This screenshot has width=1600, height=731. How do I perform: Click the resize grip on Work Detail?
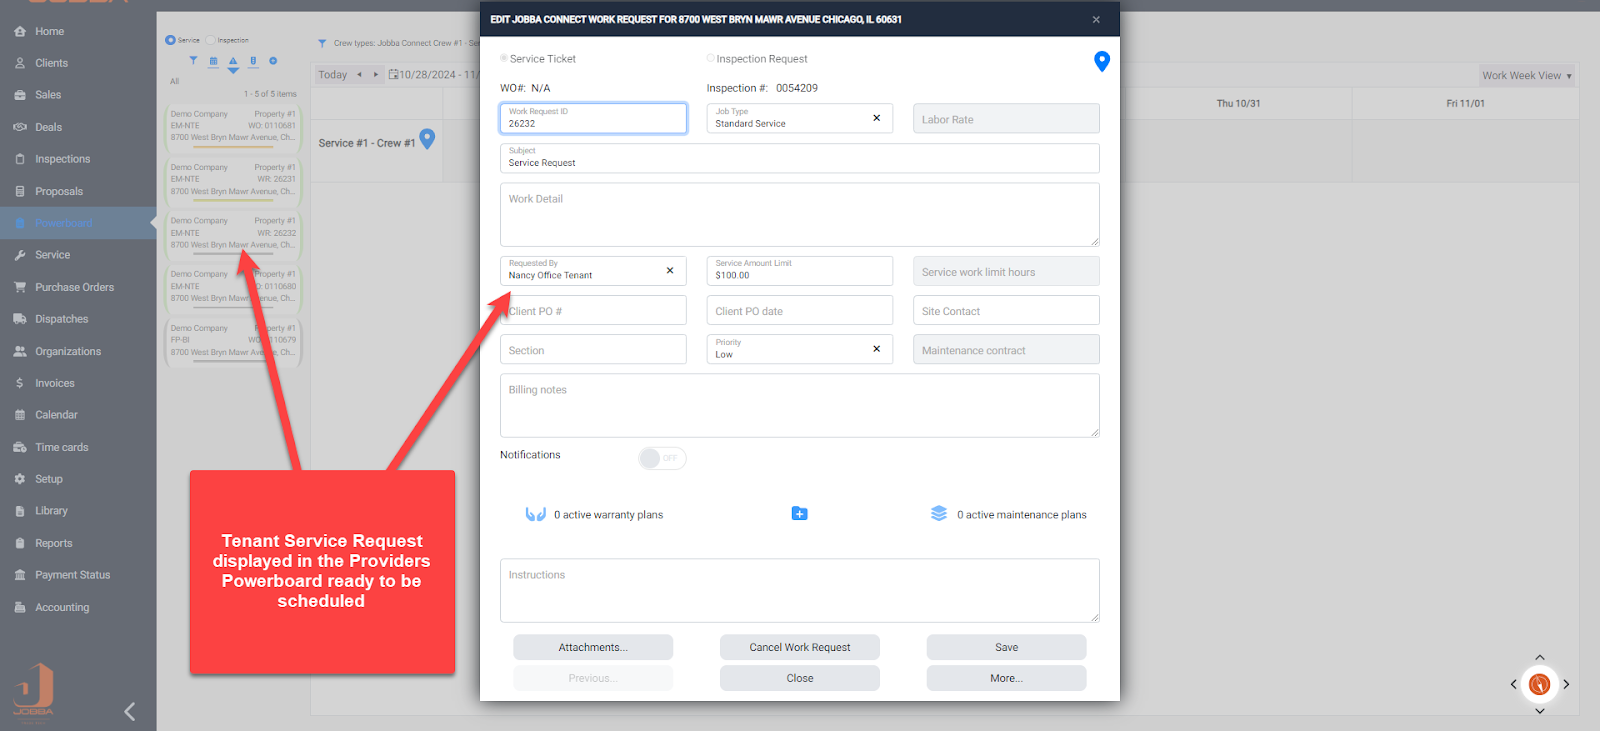(x=1094, y=241)
